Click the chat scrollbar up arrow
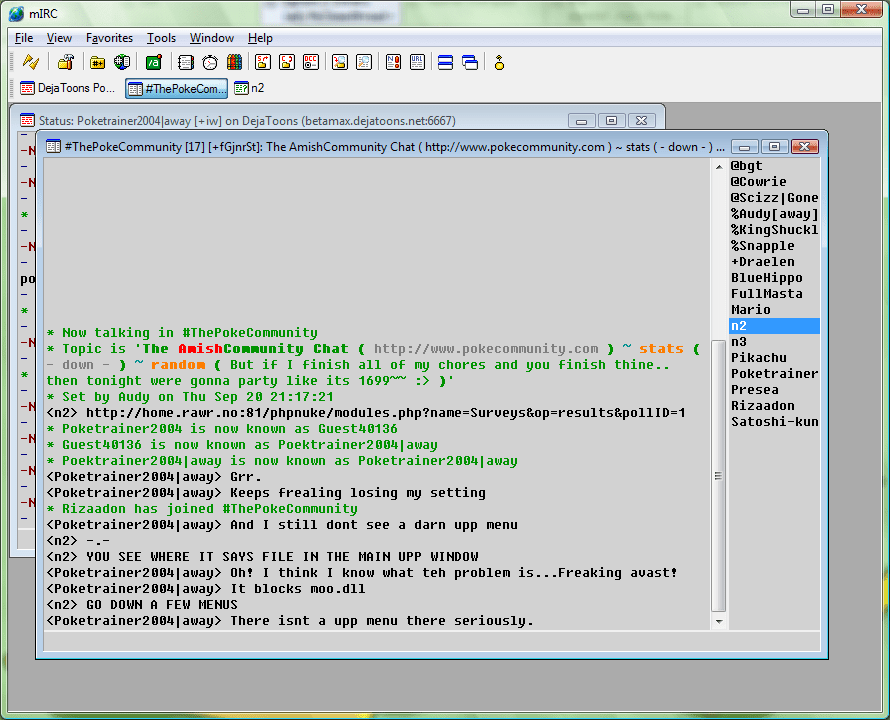This screenshot has height=720, width=890. coord(719,166)
